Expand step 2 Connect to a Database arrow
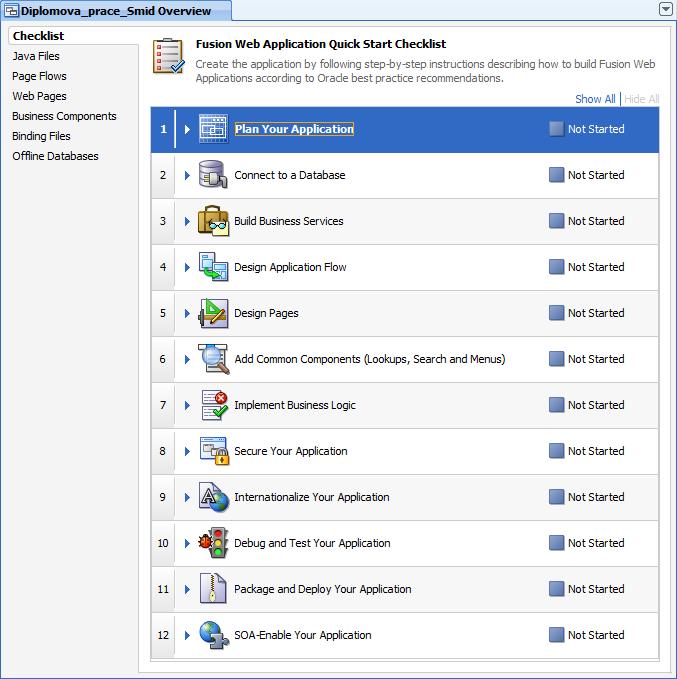677x679 pixels. pyautogui.click(x=187, y=175)
